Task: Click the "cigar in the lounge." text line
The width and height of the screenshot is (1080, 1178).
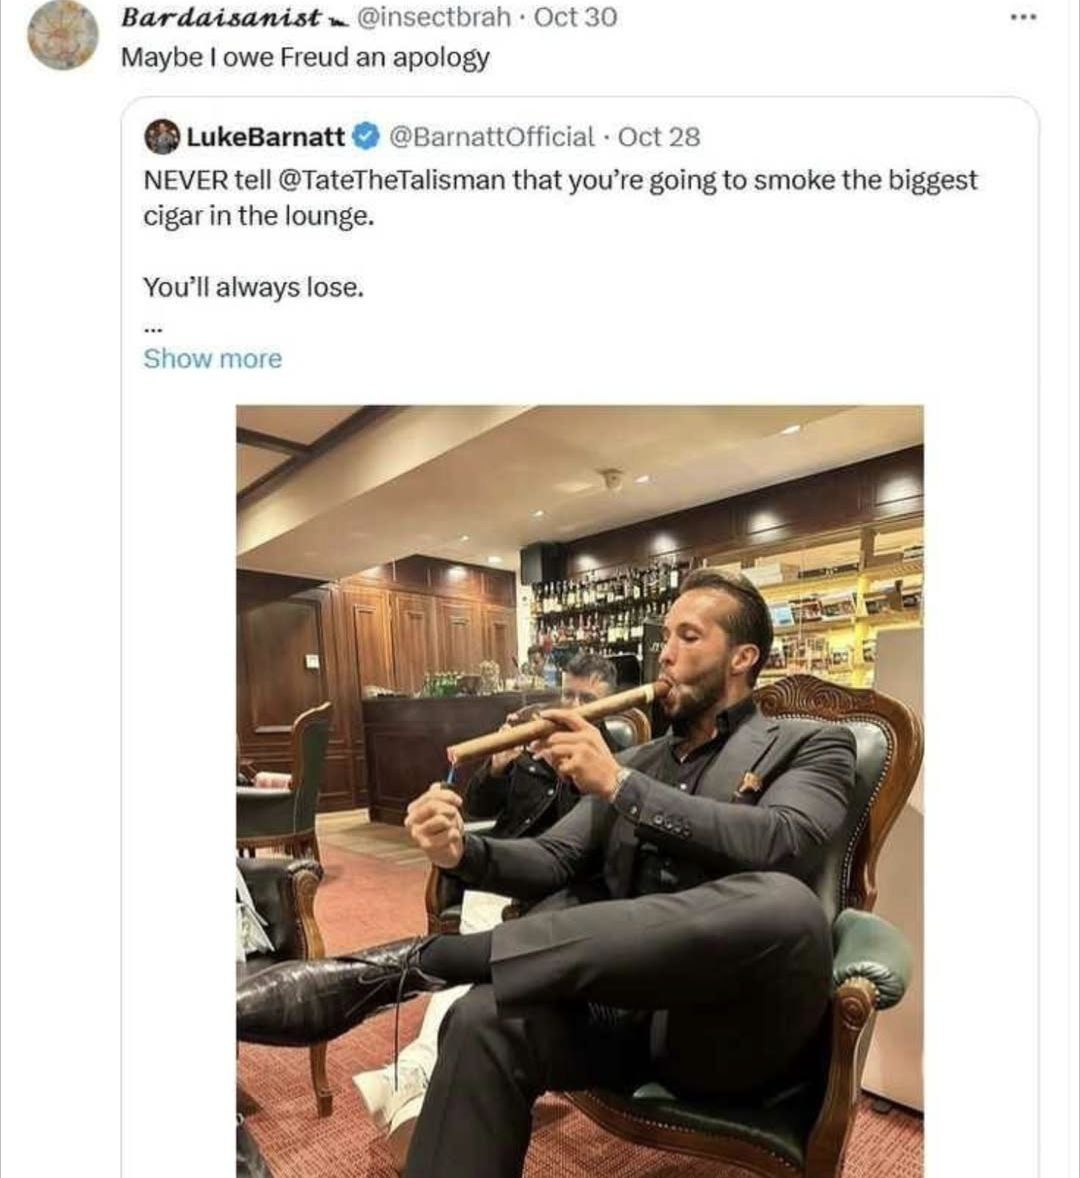Action: pos(258,216)
